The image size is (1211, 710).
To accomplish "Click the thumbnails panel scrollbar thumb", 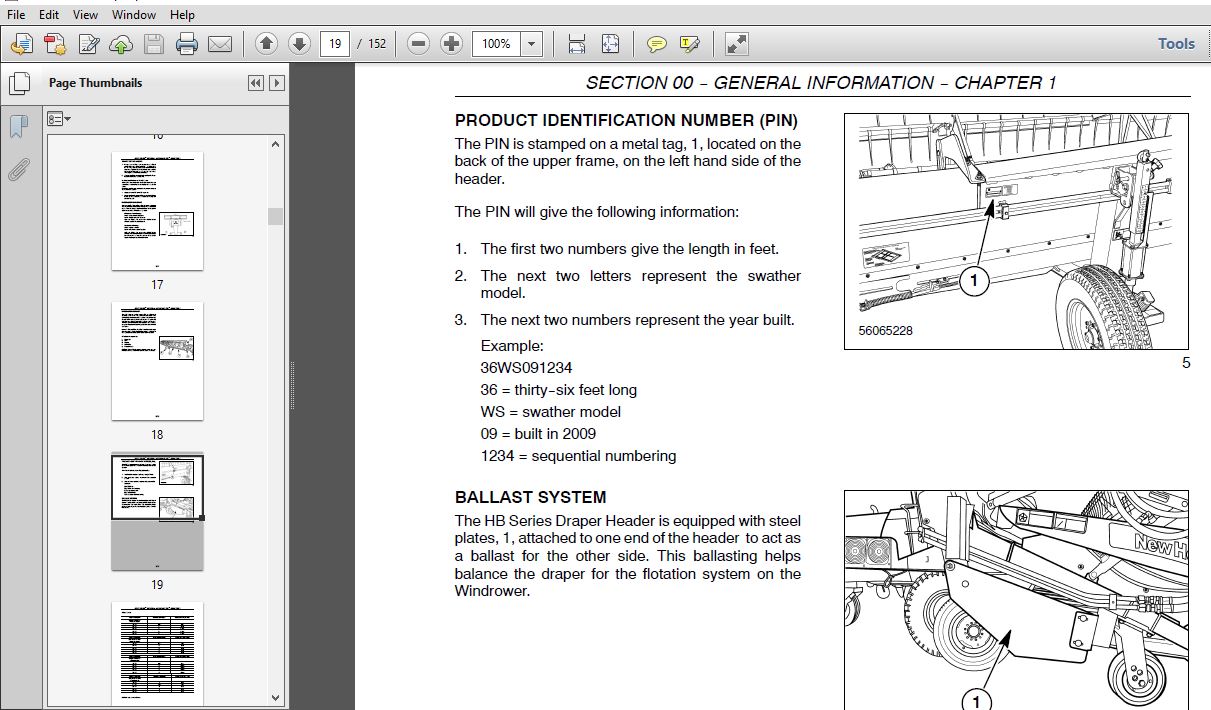I will click(275, 216).
